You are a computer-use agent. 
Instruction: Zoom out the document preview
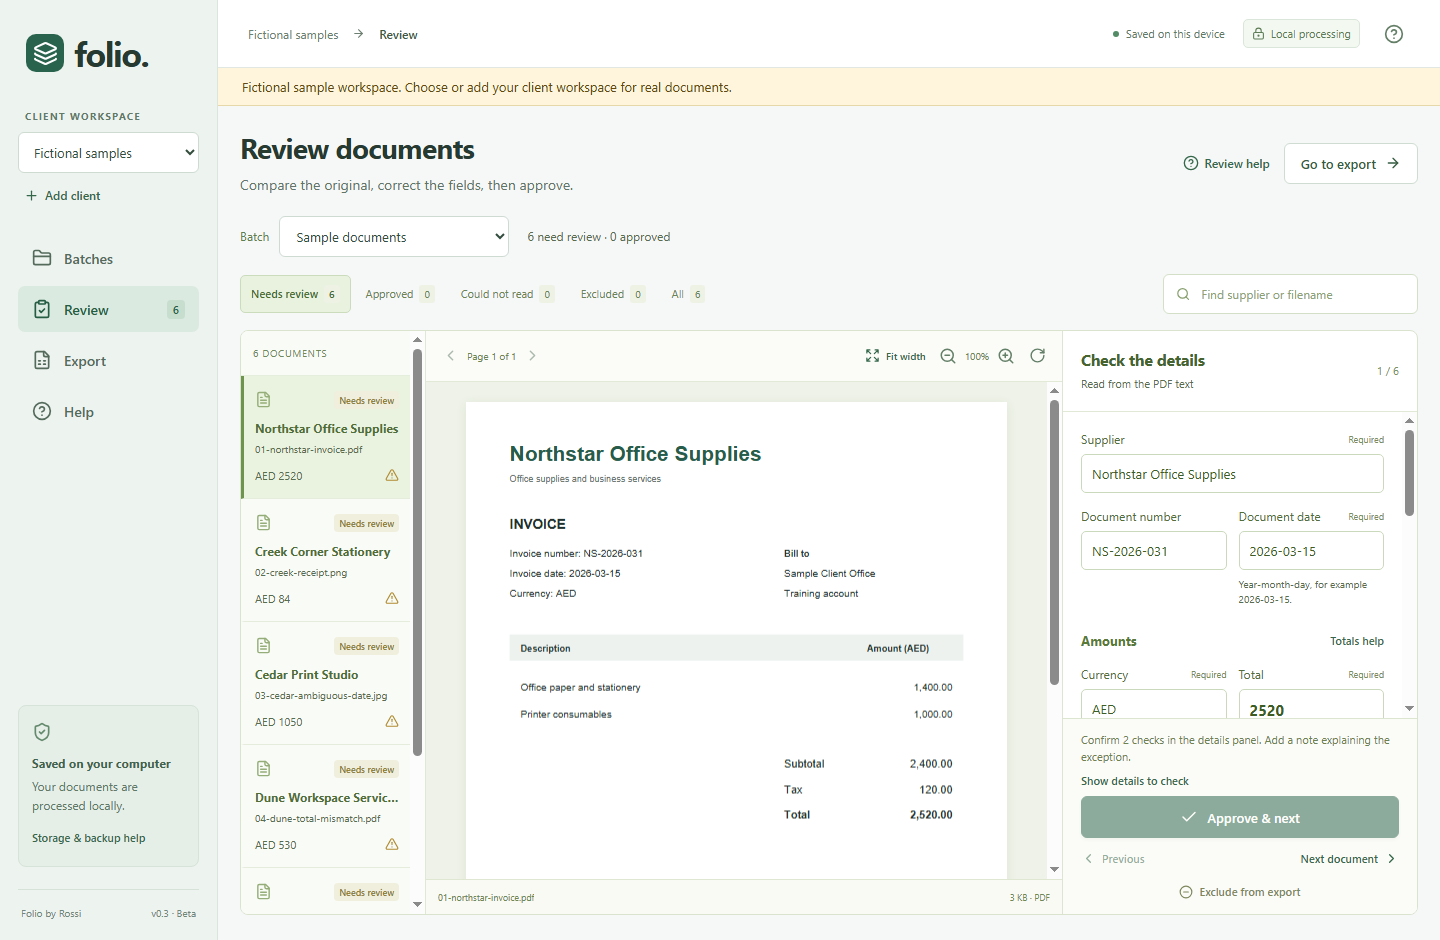pos(948,356)
